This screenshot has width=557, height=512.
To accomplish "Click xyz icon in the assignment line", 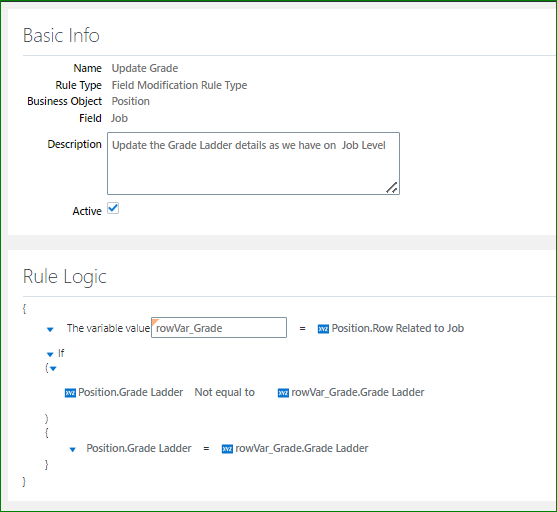I will tap(227, 449).
